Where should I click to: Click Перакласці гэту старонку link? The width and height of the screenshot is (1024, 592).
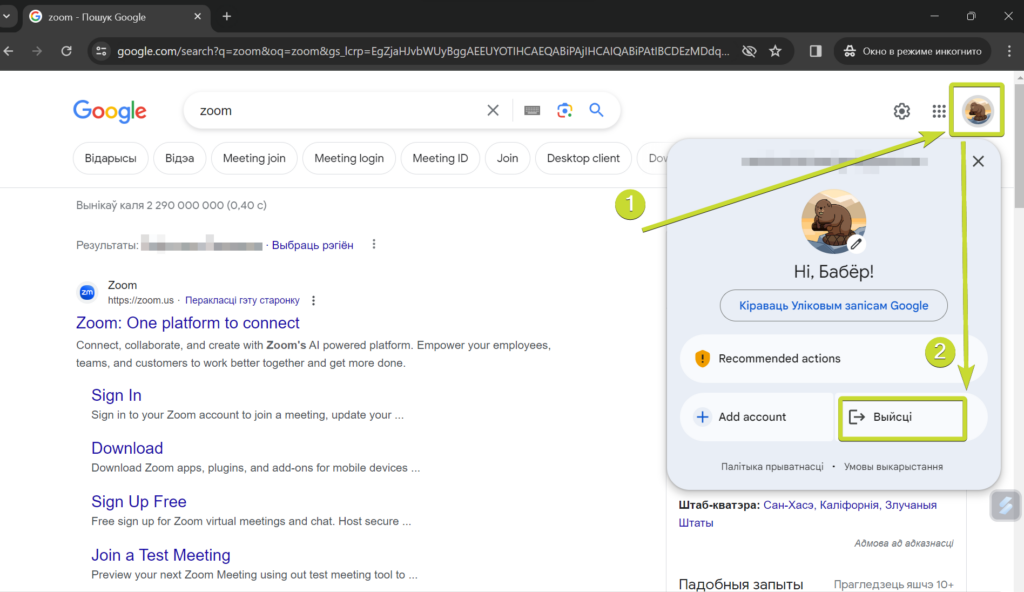click(x=242, y=301)
